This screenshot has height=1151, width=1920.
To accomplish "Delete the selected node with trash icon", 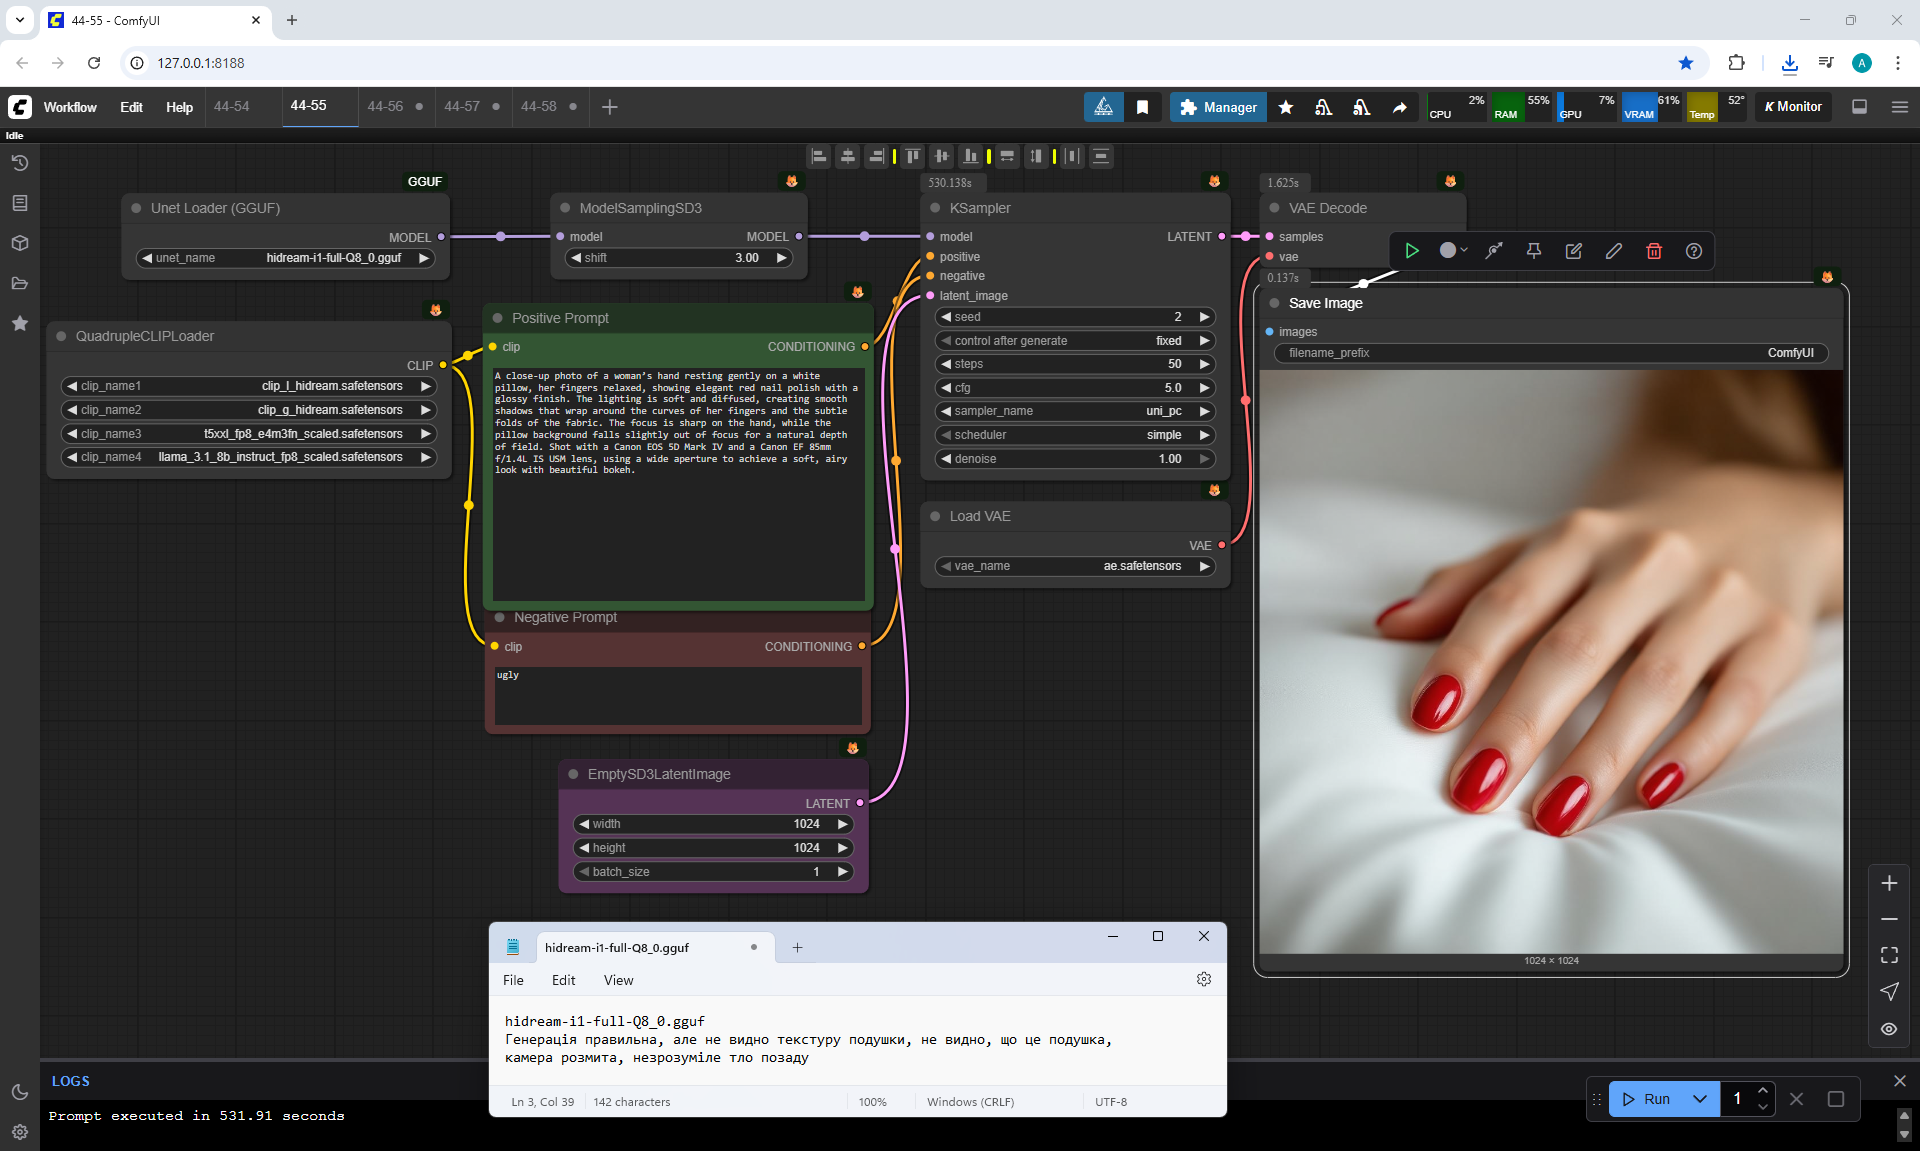I will (x=1653, y=251).
